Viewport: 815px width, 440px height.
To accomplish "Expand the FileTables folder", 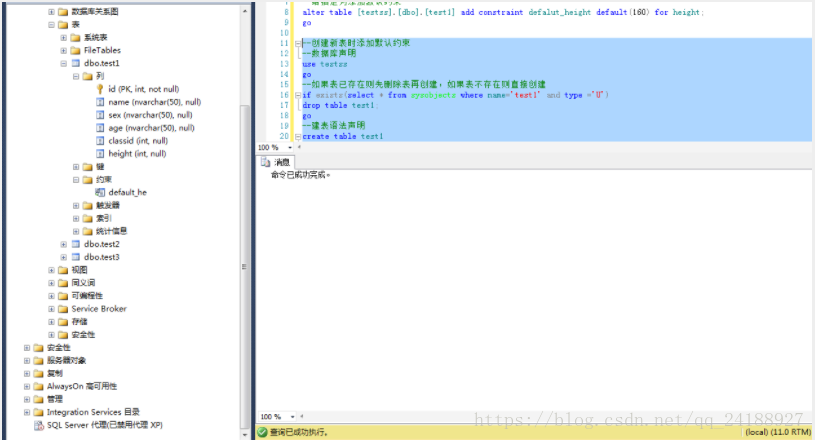I will [x=63, y=50].
